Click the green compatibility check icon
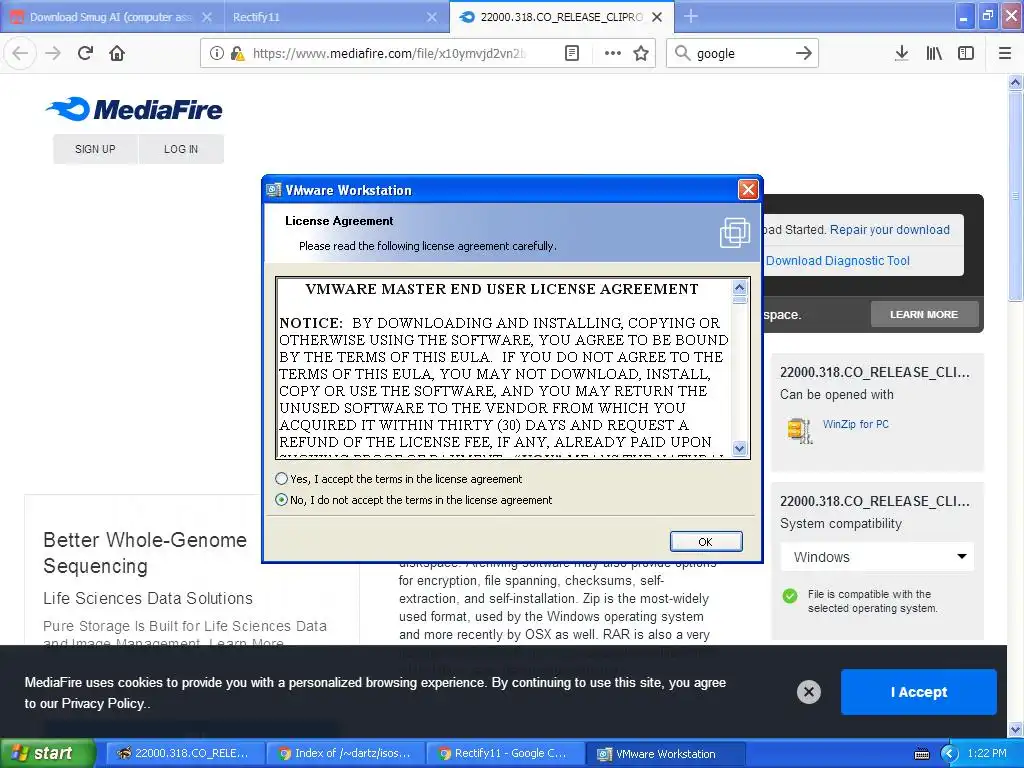 (x=790, y=596)
